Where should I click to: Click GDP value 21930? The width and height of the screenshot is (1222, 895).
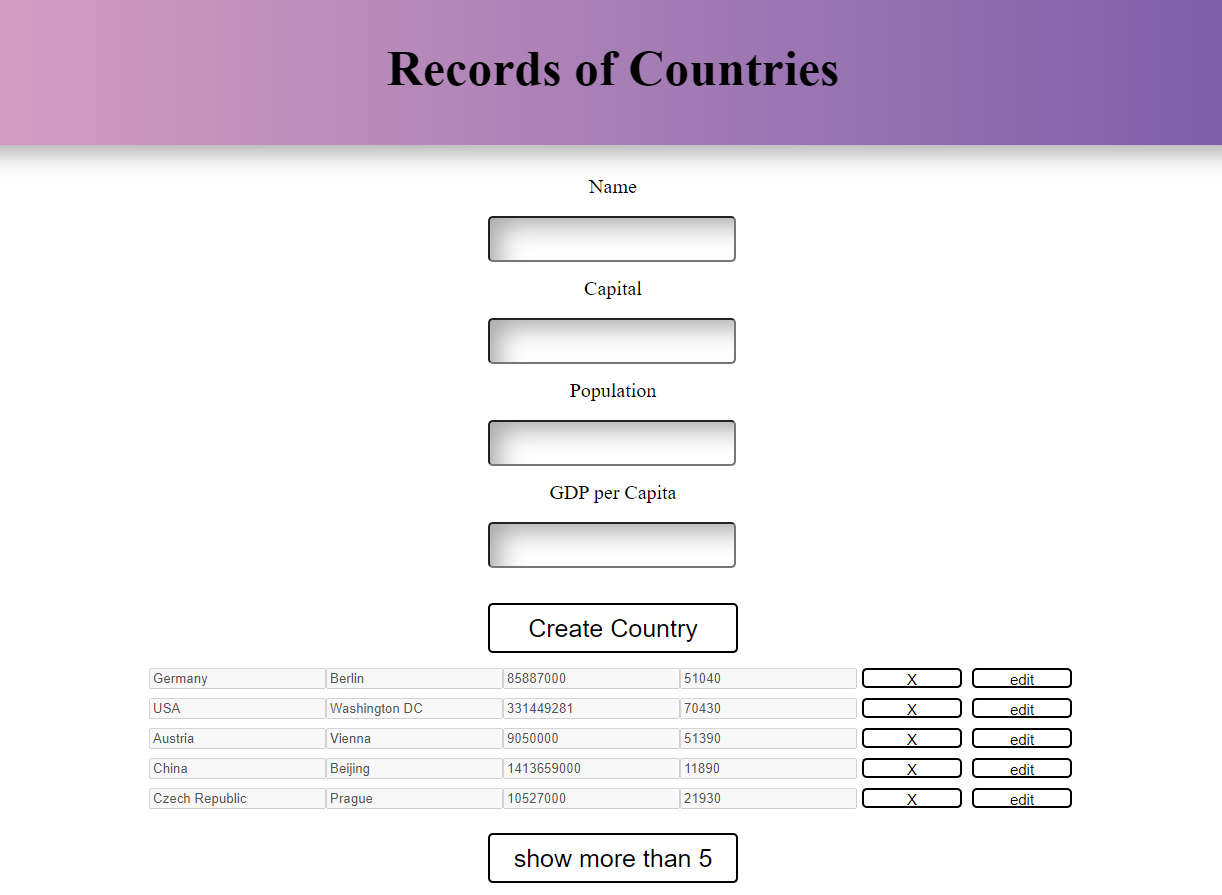point(768,798)
